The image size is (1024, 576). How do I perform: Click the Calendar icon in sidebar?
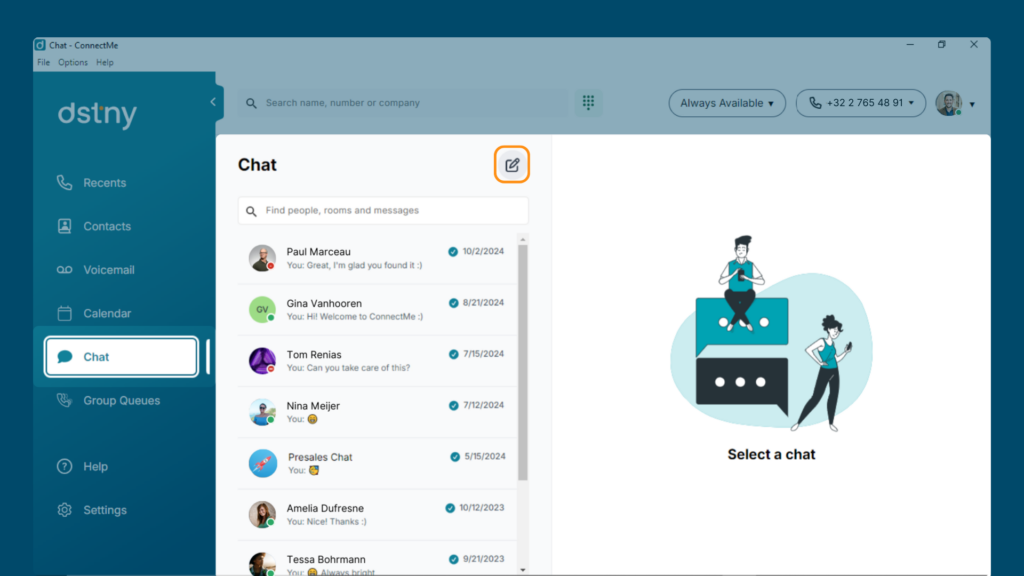point(64,313)
